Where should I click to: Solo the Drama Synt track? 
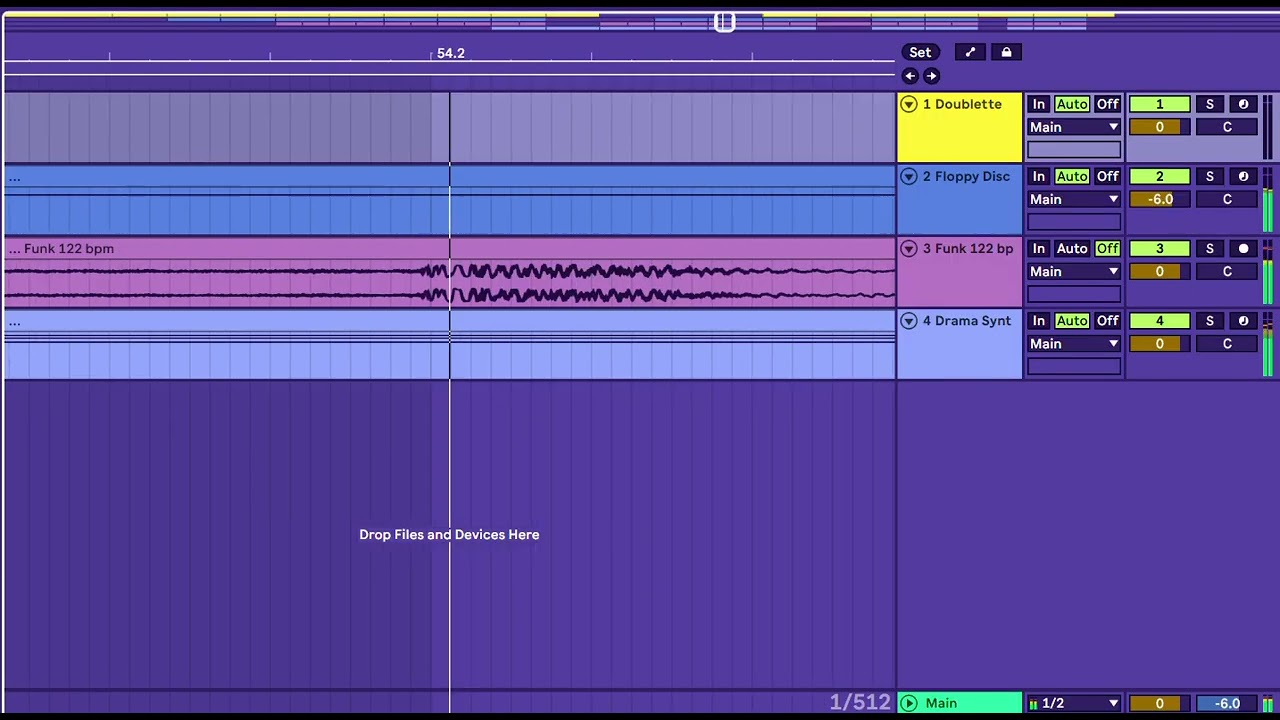click(x=1209, y=320)
